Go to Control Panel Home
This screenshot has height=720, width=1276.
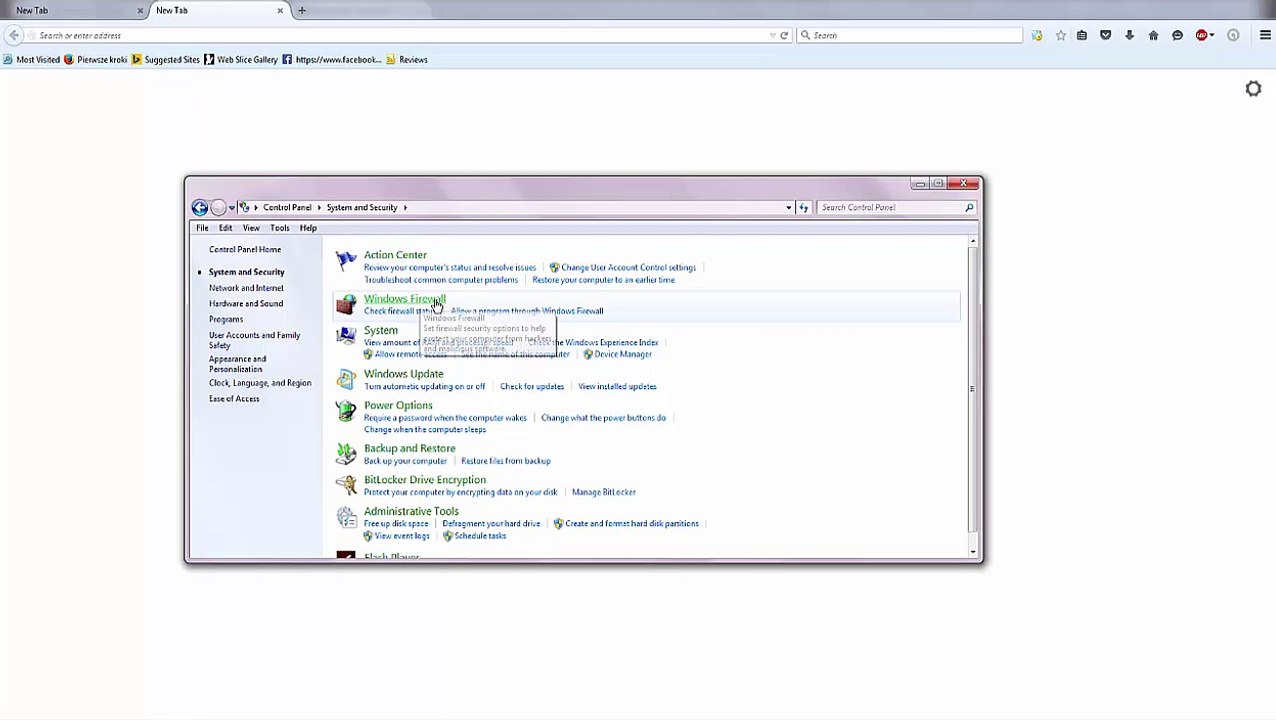245,250
